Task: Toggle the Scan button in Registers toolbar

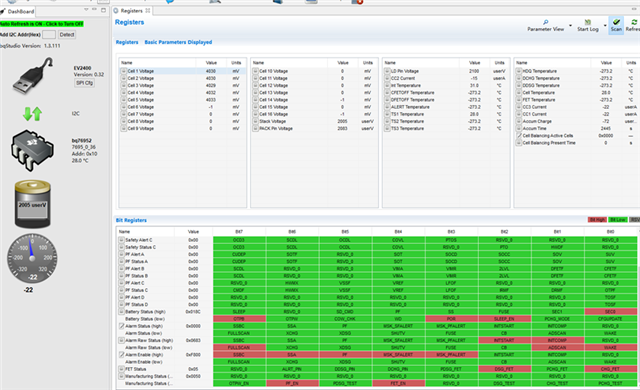Action: tap(616, 25)
